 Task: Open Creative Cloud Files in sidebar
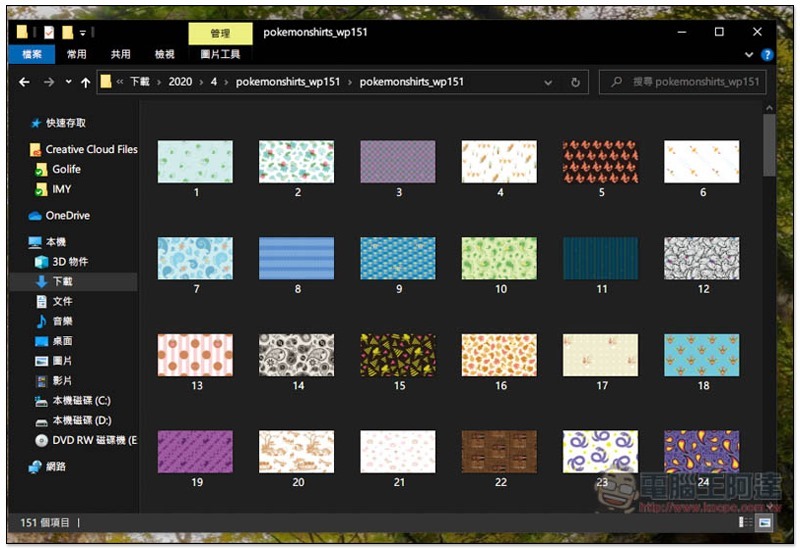(84, 149)
